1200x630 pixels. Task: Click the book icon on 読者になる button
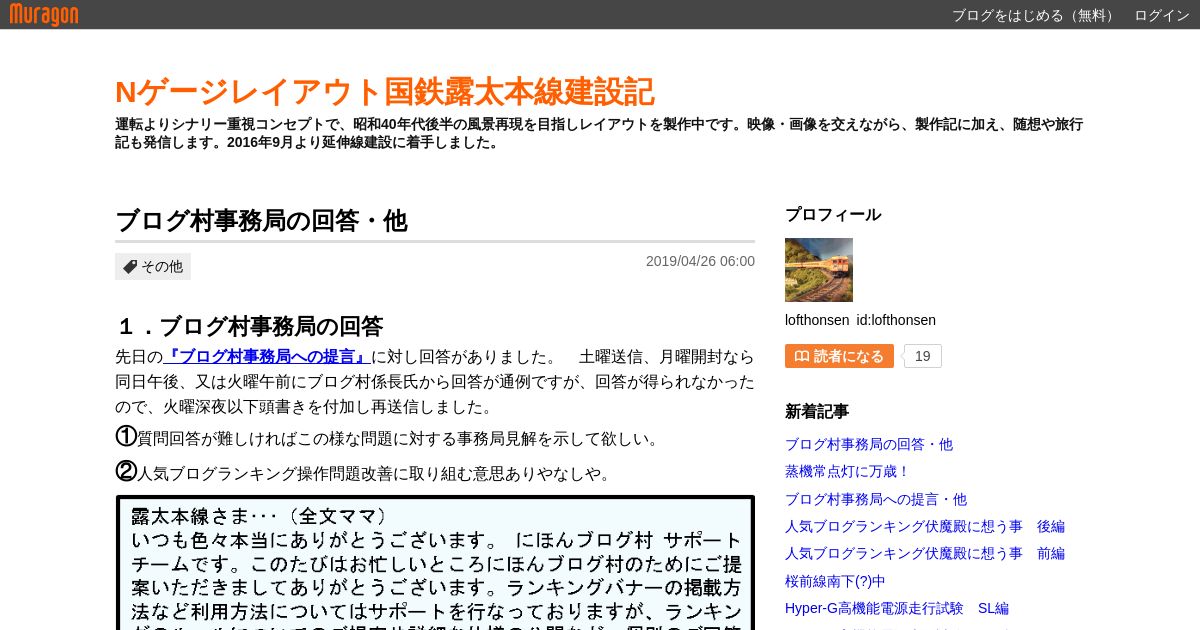[802, 356]
